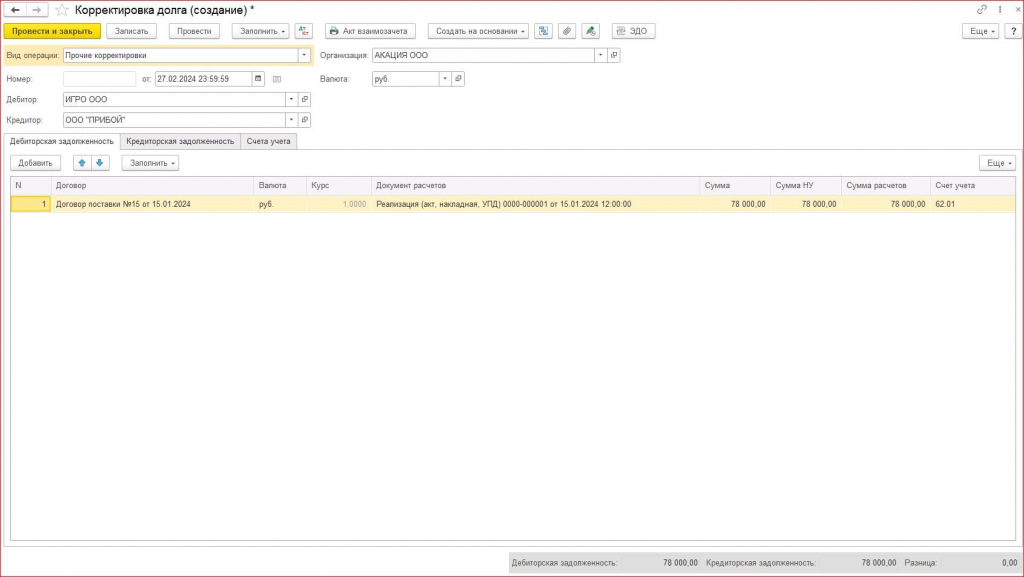Open the Создать на основании dropdown
The height and width of the screenshot is (577, 1024).
coord(479,31)
